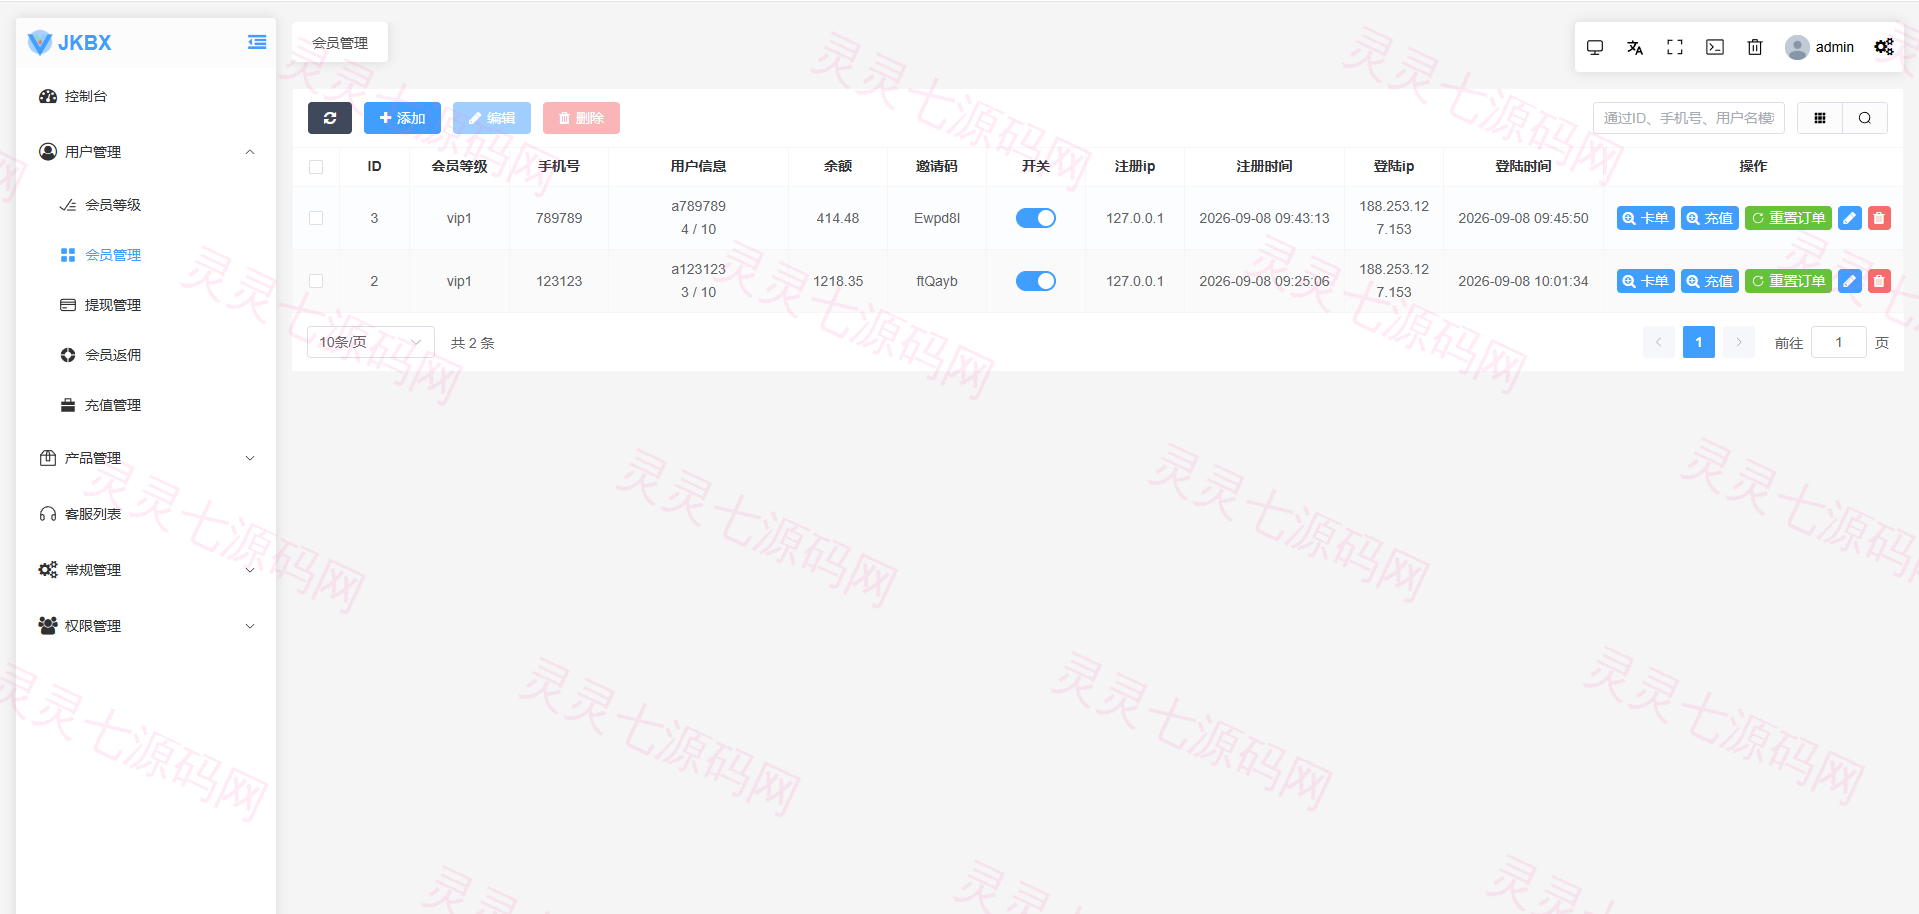Toggle fullscreen mode icon
This screenshot has height=914, width=1919.
pos(1675,47)
